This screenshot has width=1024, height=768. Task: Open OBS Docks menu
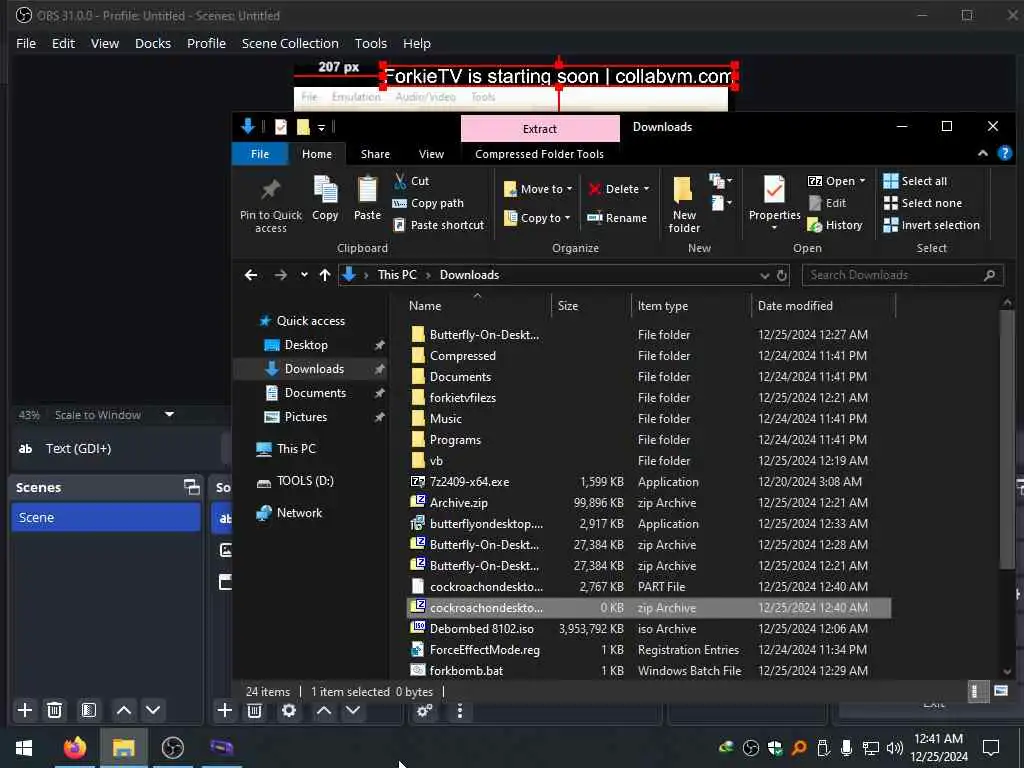[x=153, y=43]
